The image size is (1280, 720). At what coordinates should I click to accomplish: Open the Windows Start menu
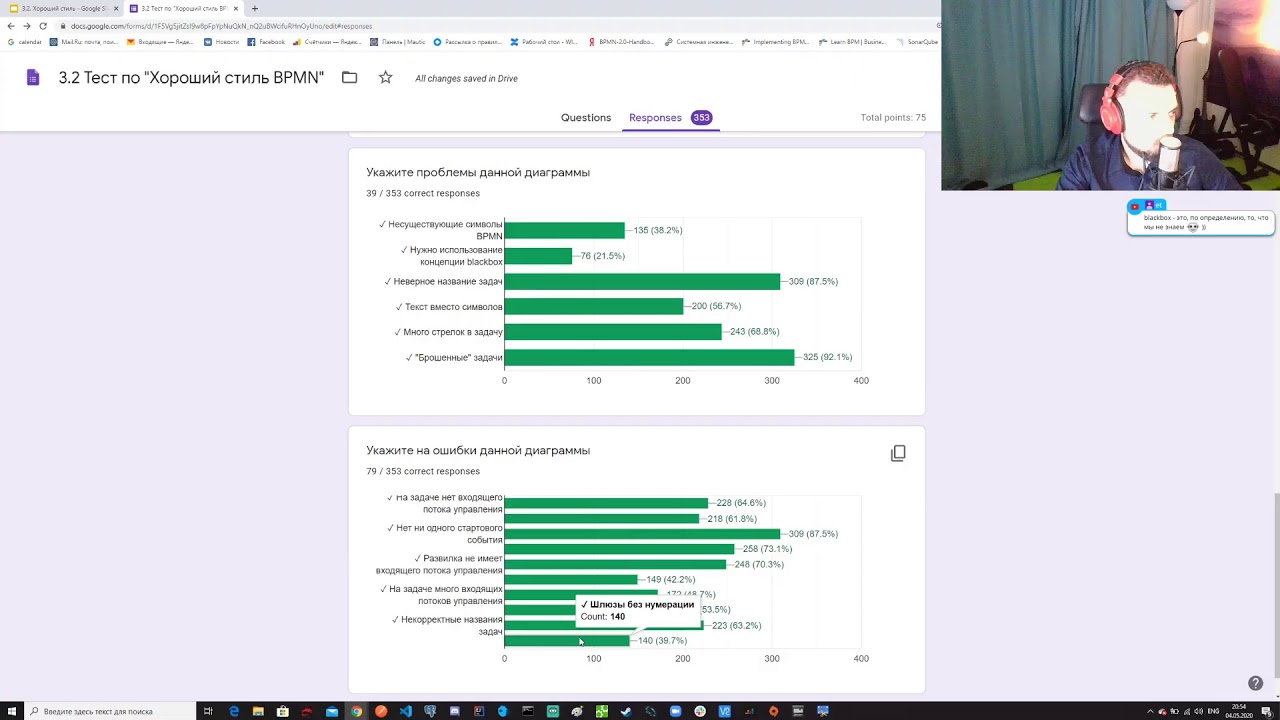point(10,711)
